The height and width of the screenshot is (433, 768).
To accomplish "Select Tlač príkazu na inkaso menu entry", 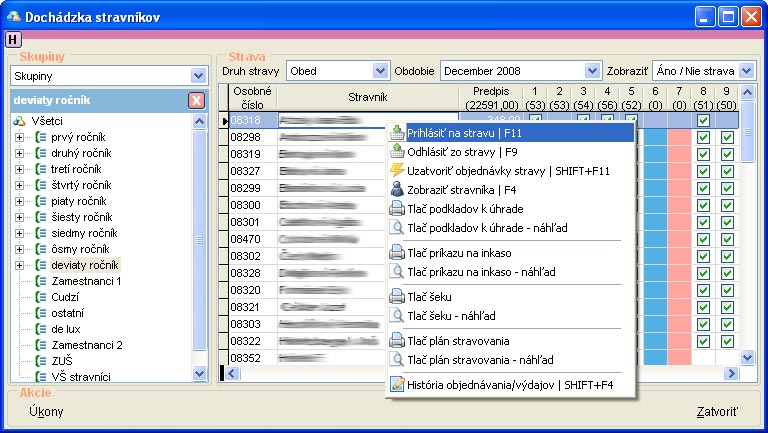I will click(465, 253).
